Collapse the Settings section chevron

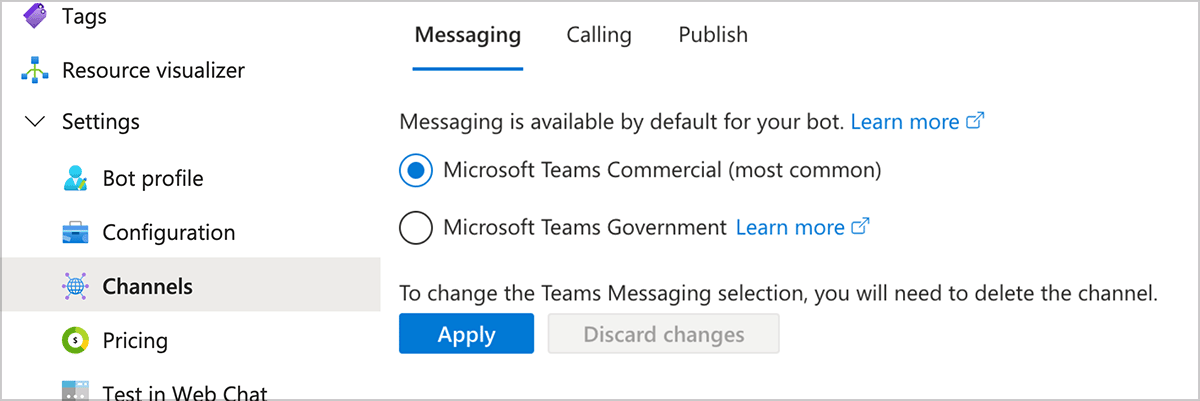click(x=35, y=122)
